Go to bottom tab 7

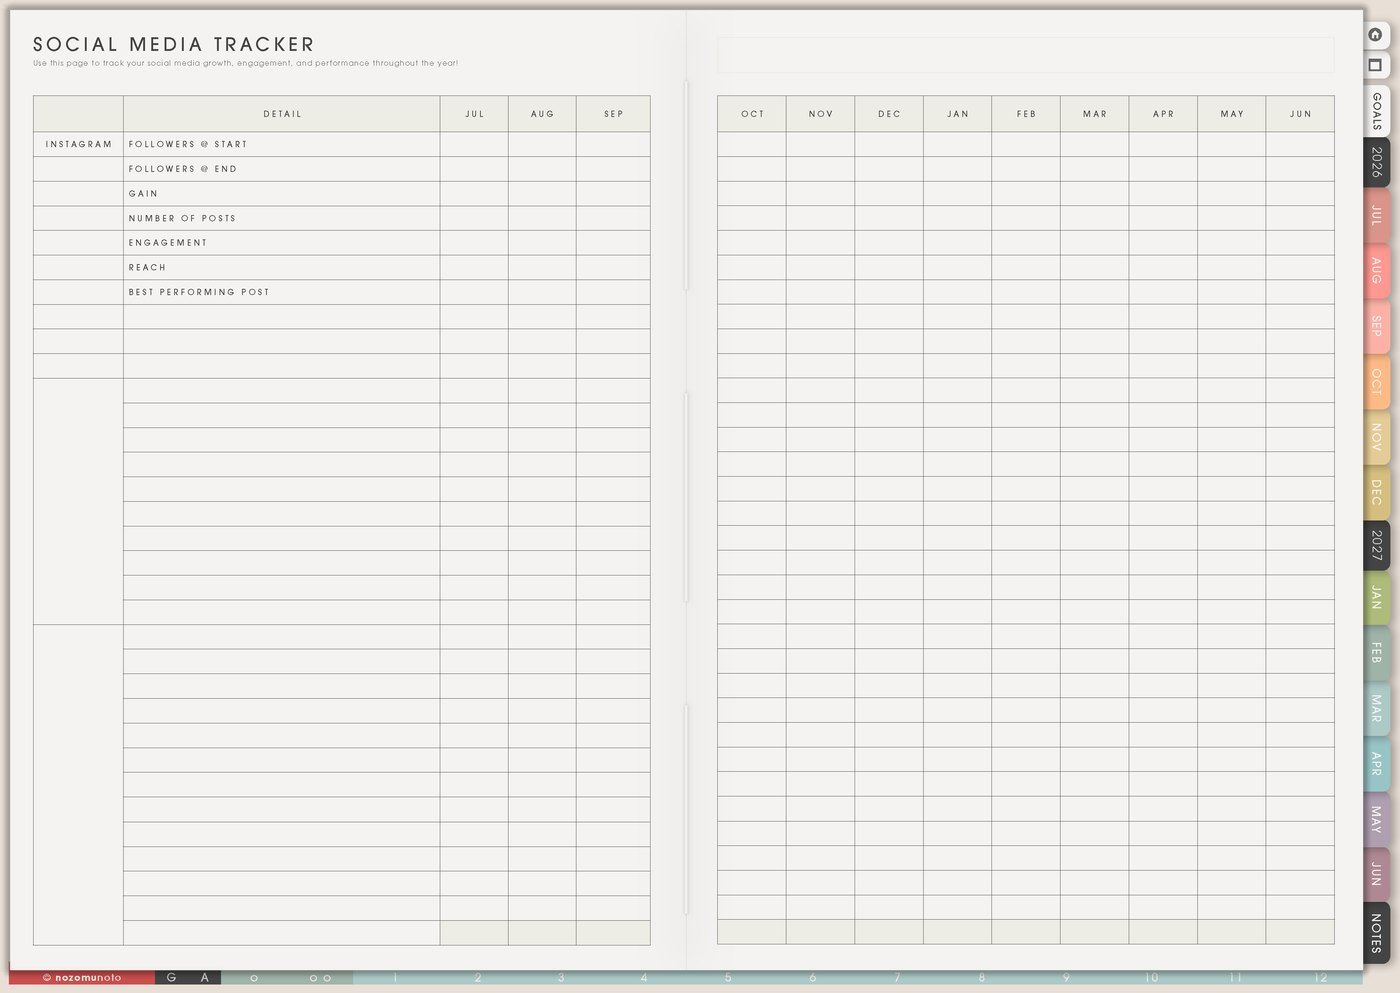tap(897, 977)
